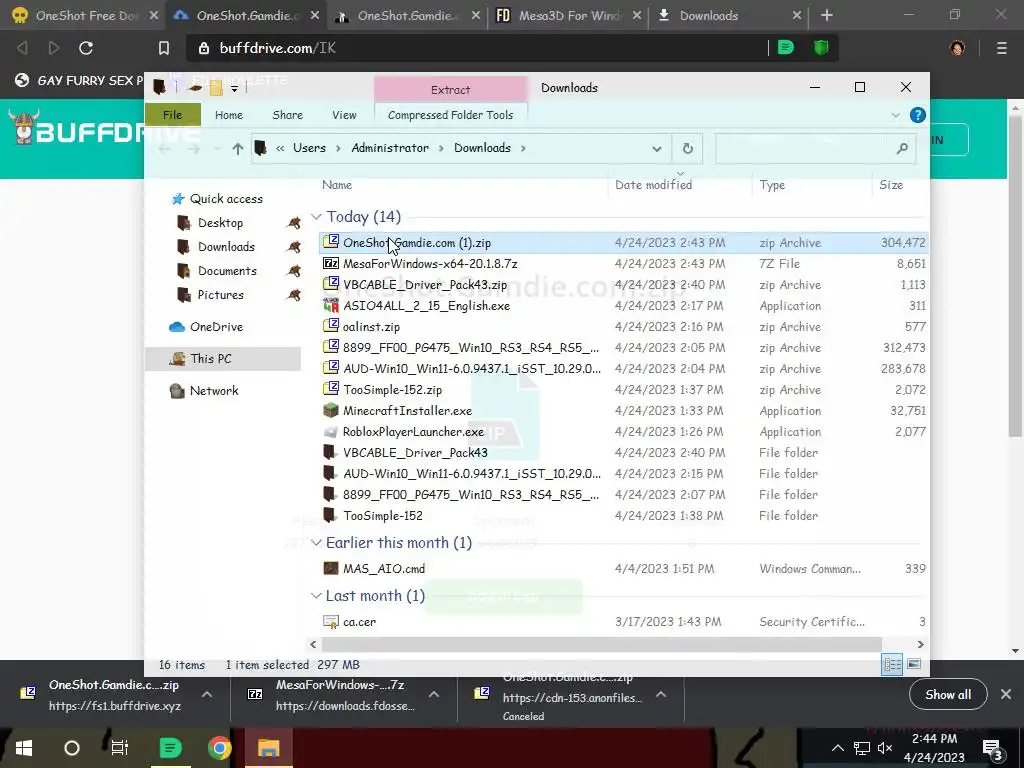Open the notification center icon
This screenshot has width=1024, height=768.
pyautogui.click(x=992, y=748)
